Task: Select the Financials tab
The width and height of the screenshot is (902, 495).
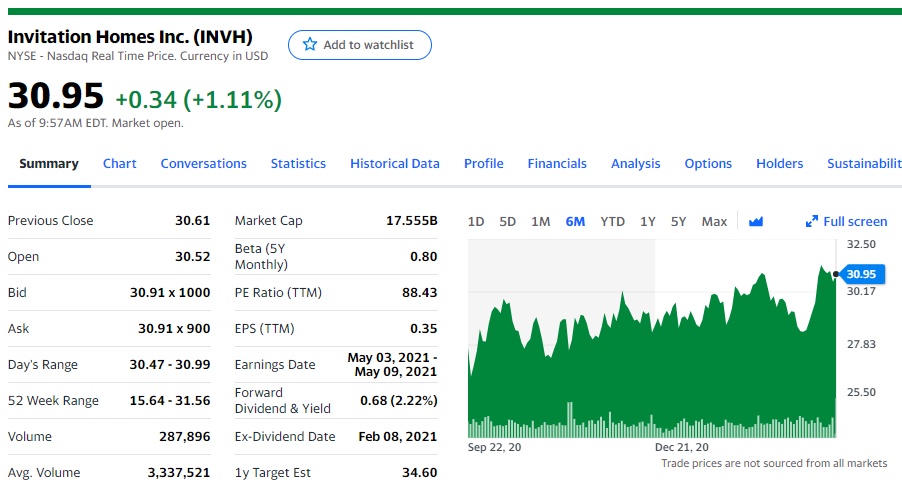Action: click(x=557, y=163)
